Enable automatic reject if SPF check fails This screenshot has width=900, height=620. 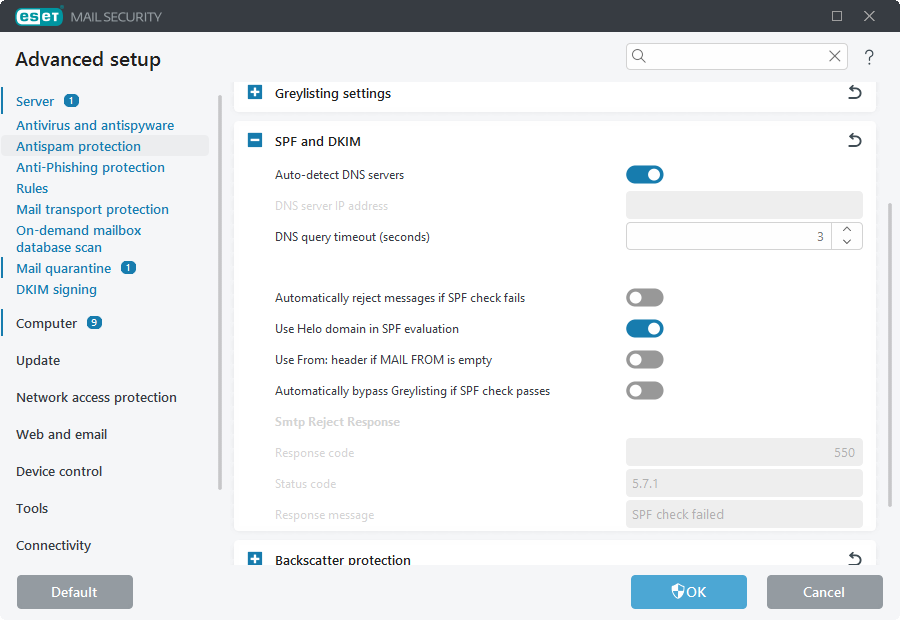[645, 298]
